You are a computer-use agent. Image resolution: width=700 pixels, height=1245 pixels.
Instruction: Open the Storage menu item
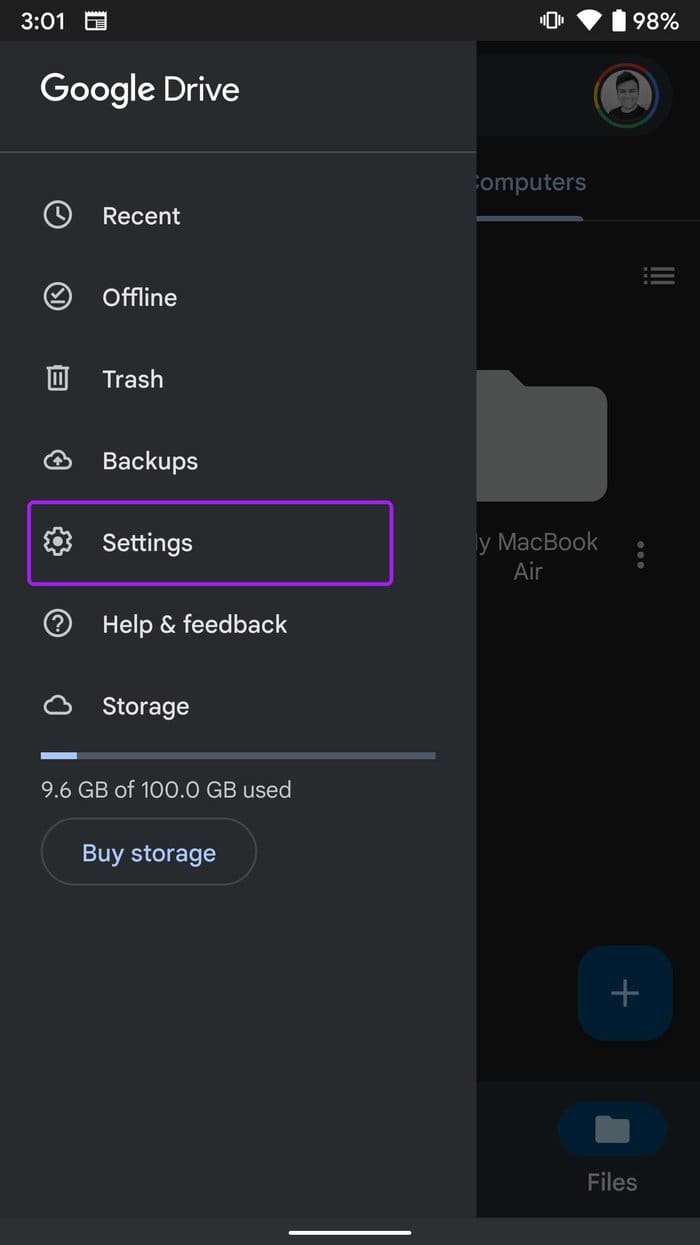[238, 706]
